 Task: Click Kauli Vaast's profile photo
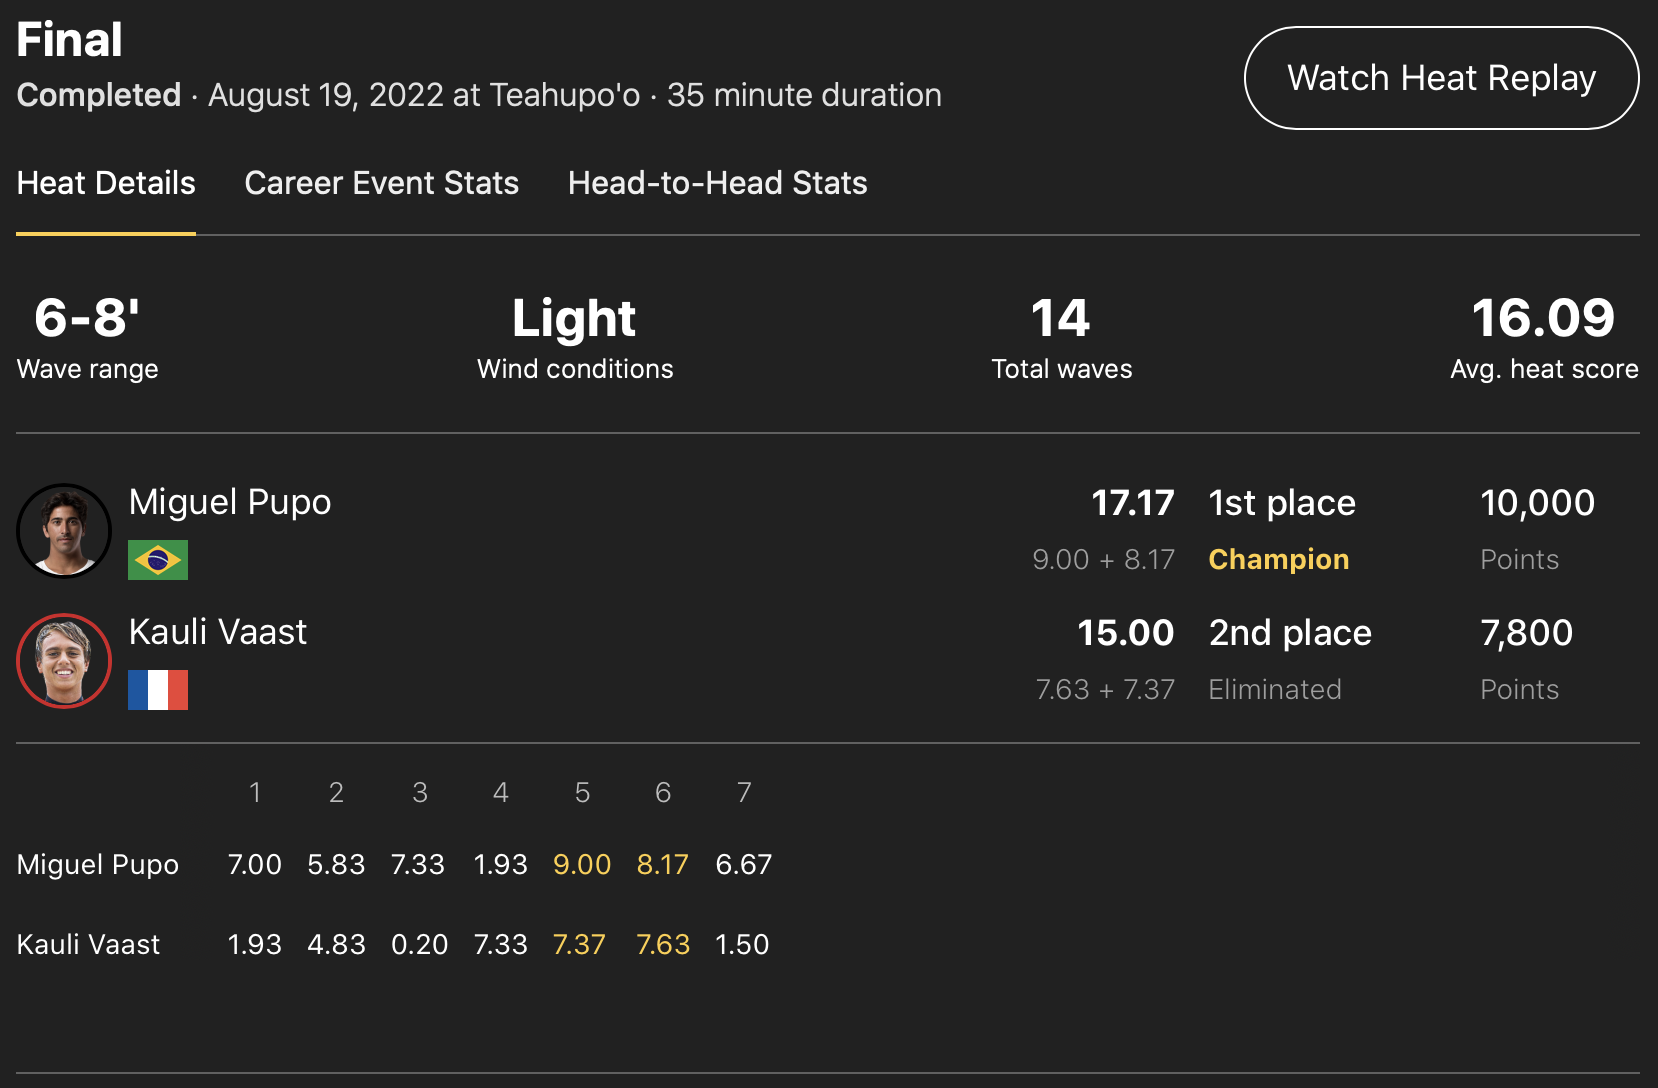click(64, 661)
